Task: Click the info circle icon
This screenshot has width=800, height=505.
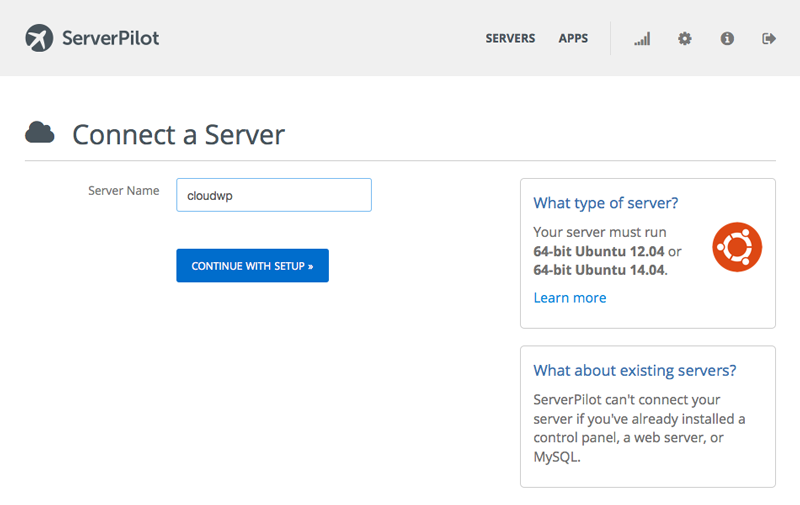Action: point(727,38)
